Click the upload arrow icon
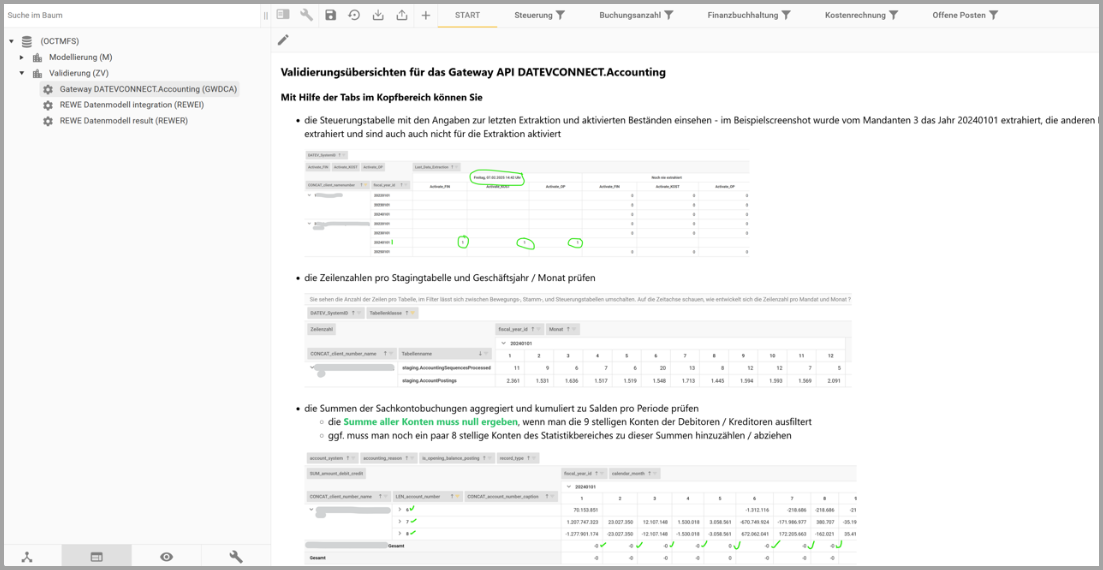The width and height of the screenshot is (1103, 570). coord(402,15)
